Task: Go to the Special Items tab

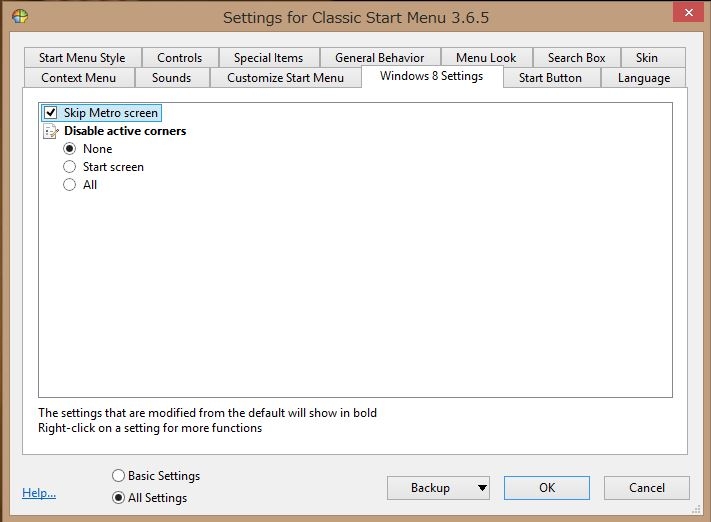Action: [269, 58]
